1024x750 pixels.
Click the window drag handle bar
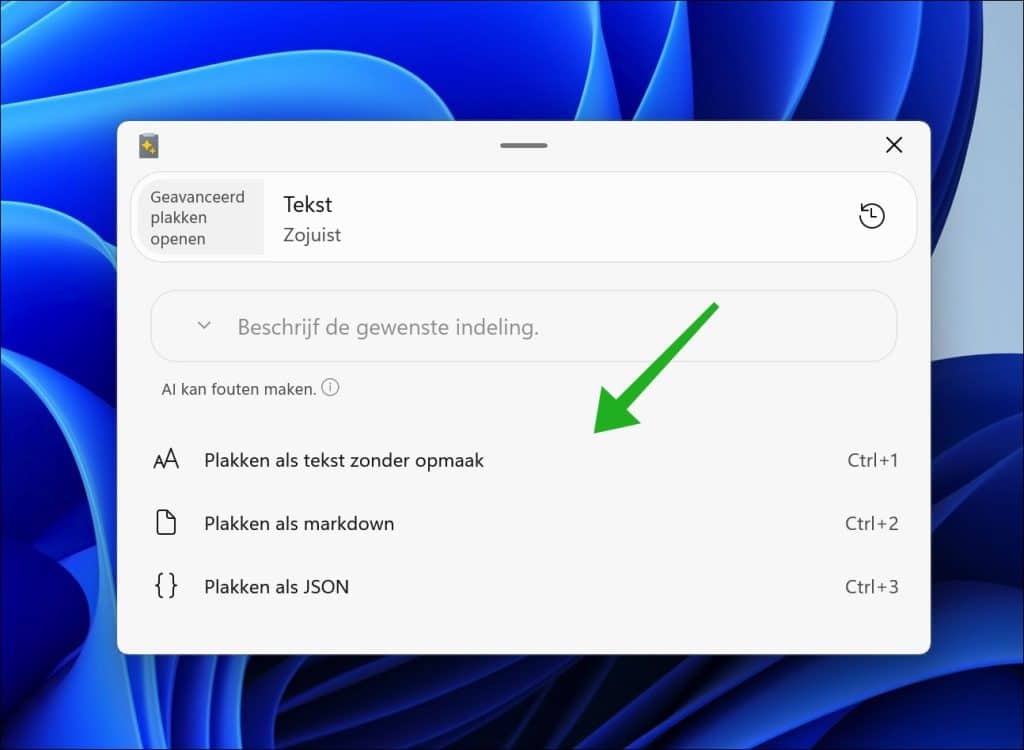click(524, 145)
